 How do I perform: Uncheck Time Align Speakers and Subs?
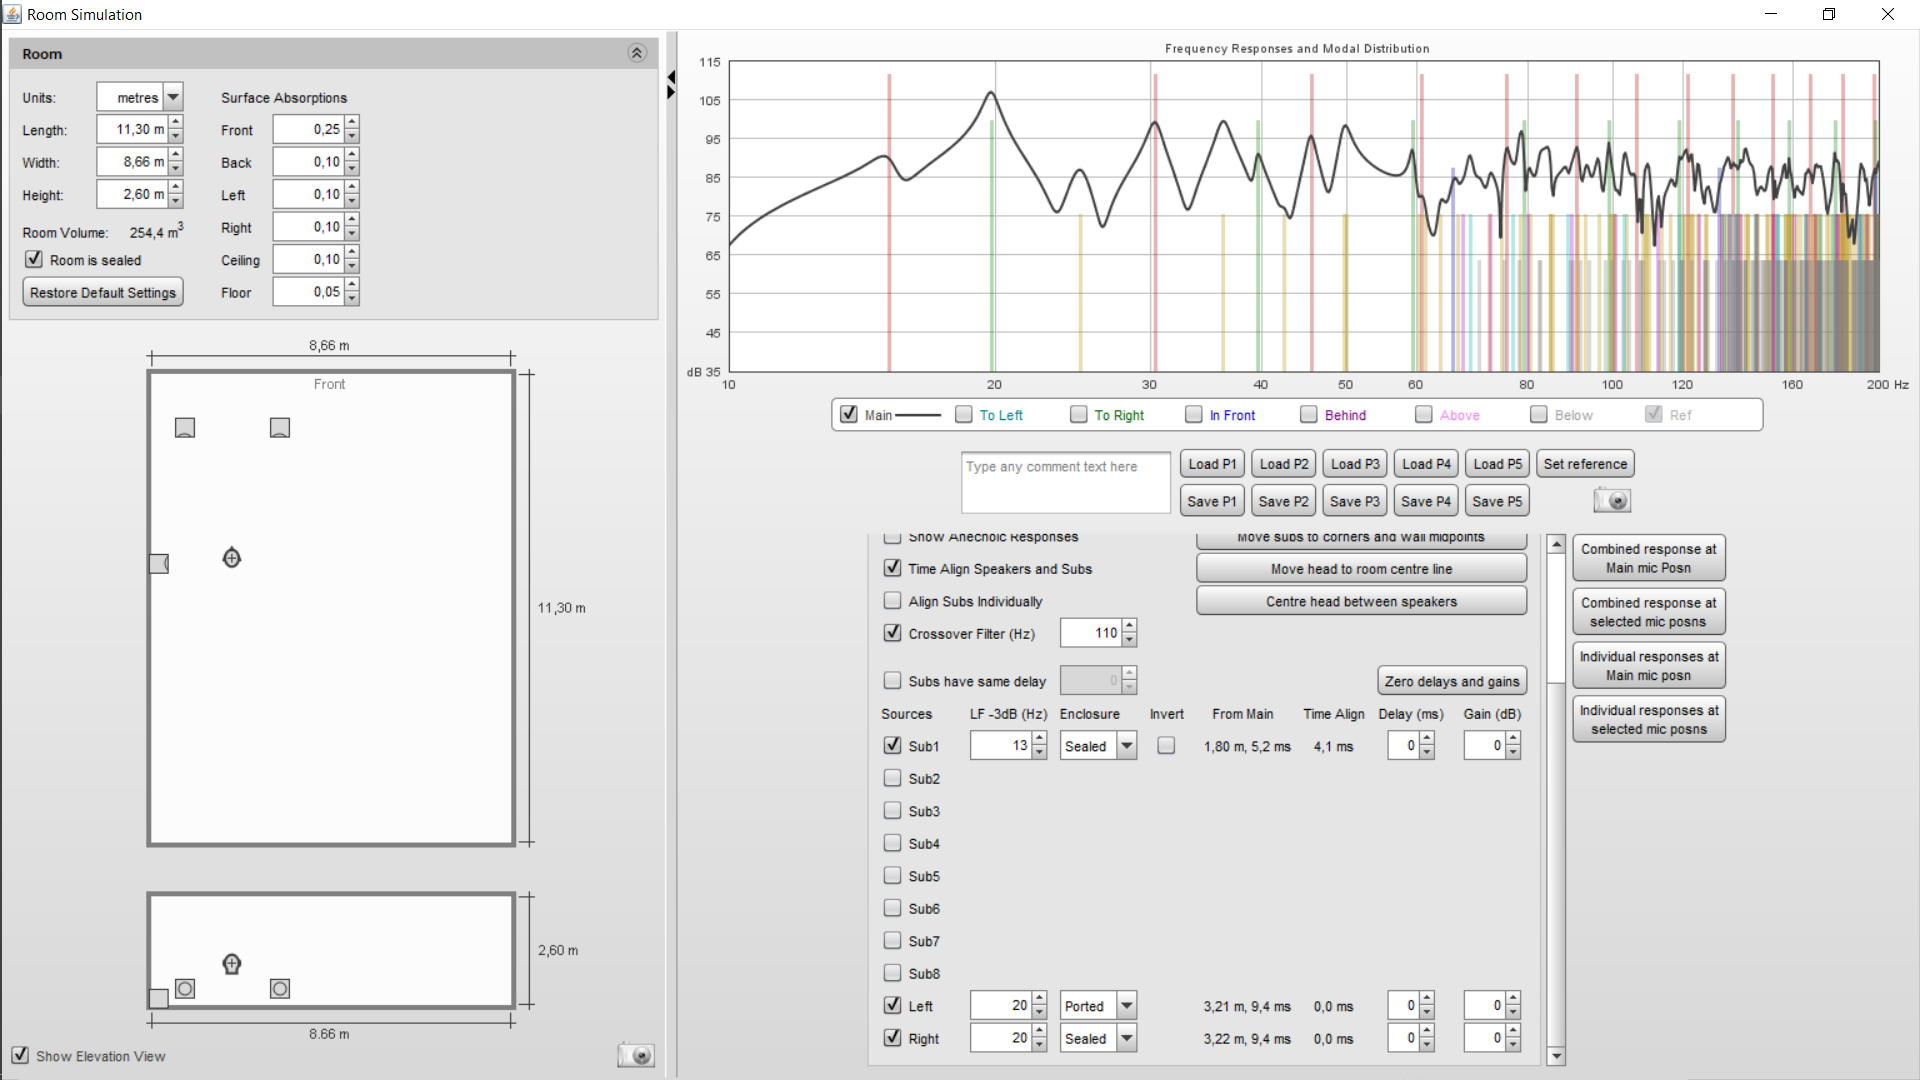pyautogui.click(x=892, y=568)
